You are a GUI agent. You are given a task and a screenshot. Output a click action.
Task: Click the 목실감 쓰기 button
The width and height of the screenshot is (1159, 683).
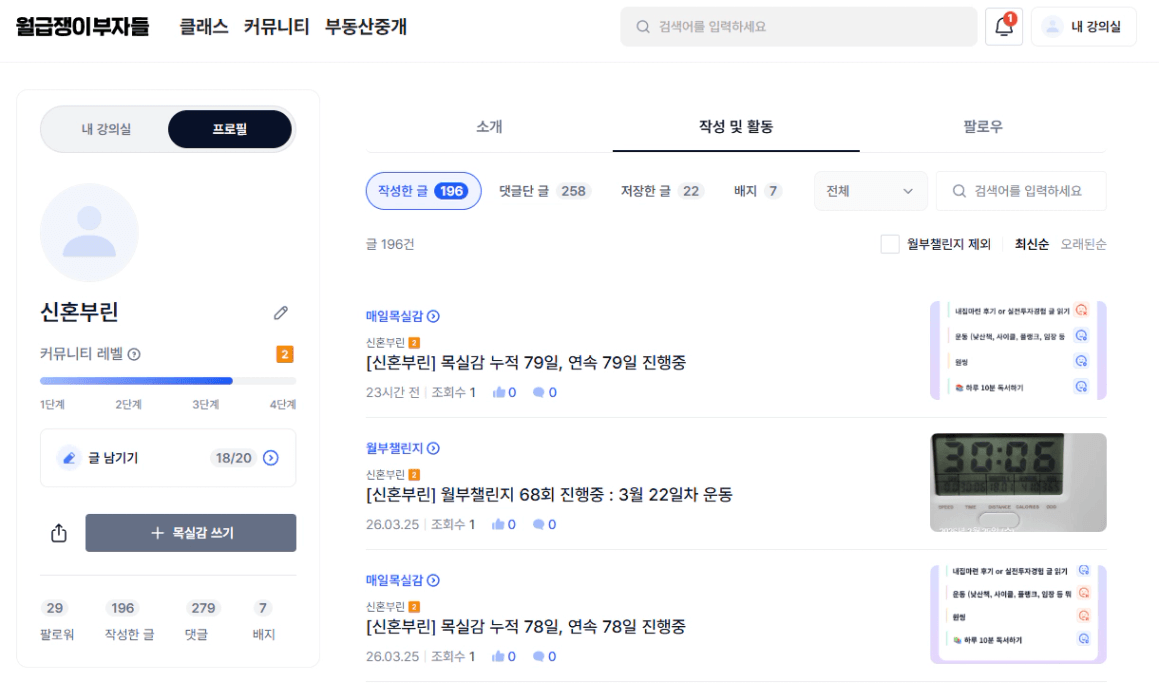(x=191, y=533)
